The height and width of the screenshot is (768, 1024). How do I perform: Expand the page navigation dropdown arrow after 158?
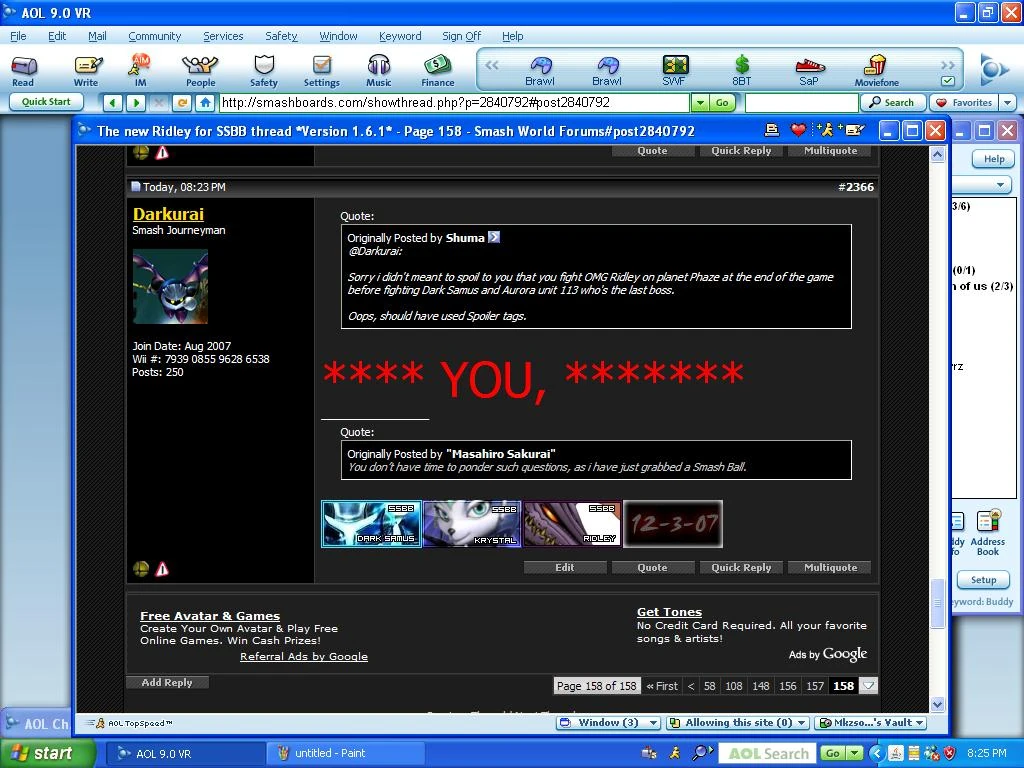click(x=869, y=686)
